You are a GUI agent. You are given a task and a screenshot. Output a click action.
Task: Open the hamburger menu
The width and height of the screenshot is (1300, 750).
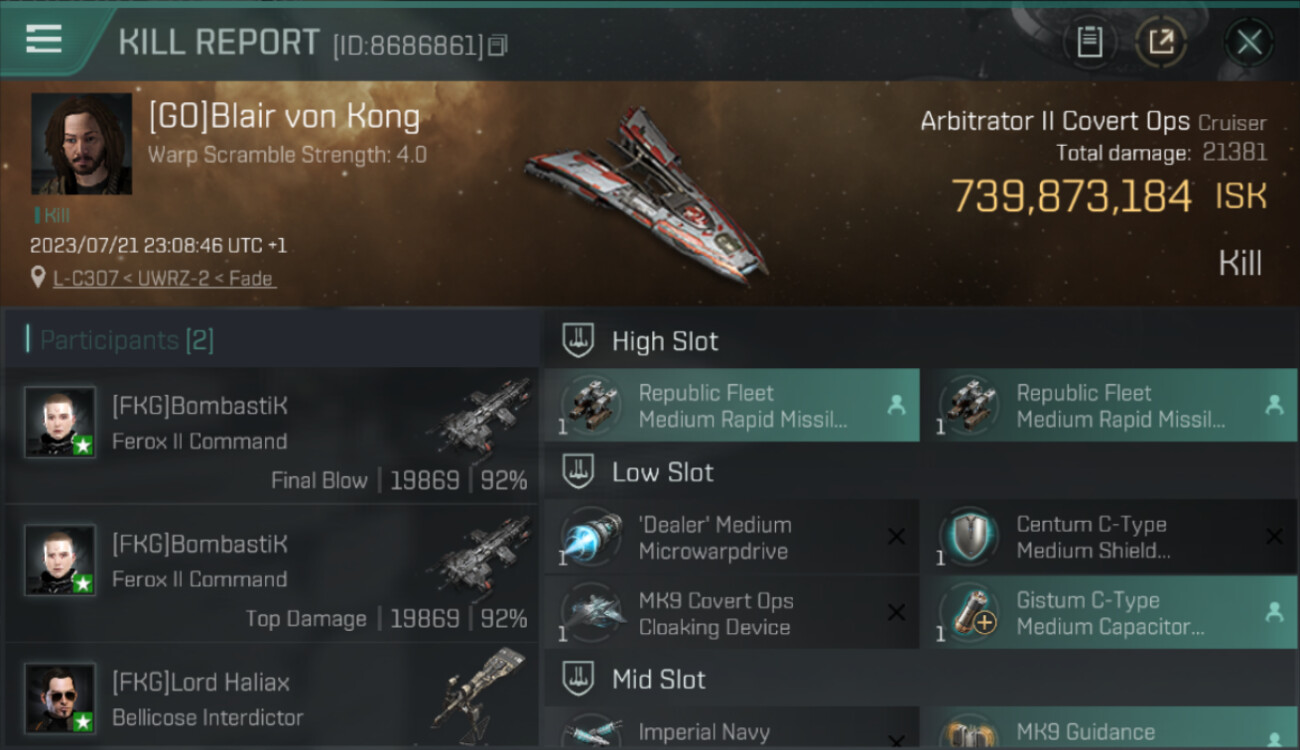pos(44,40)
